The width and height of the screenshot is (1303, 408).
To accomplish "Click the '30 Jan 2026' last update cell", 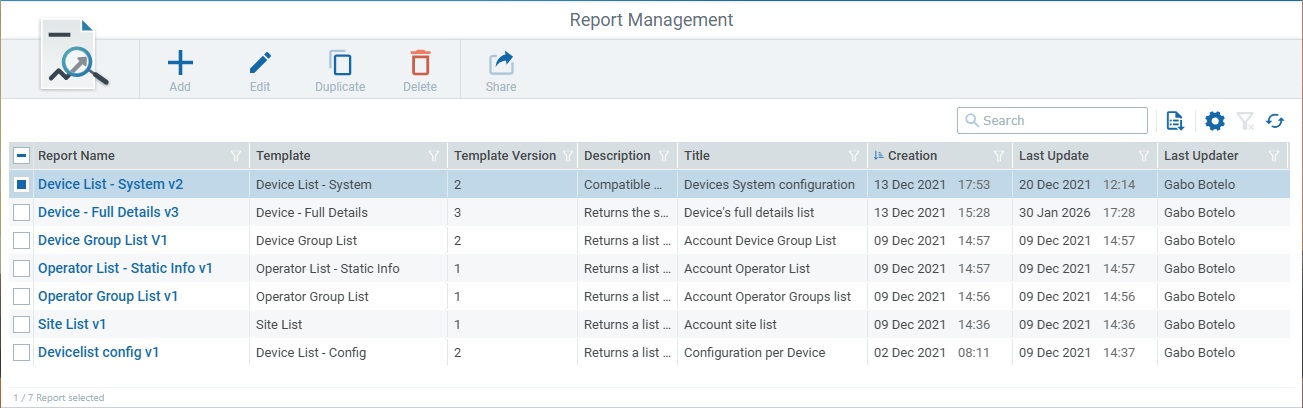I will click(x=1054, y=212).
